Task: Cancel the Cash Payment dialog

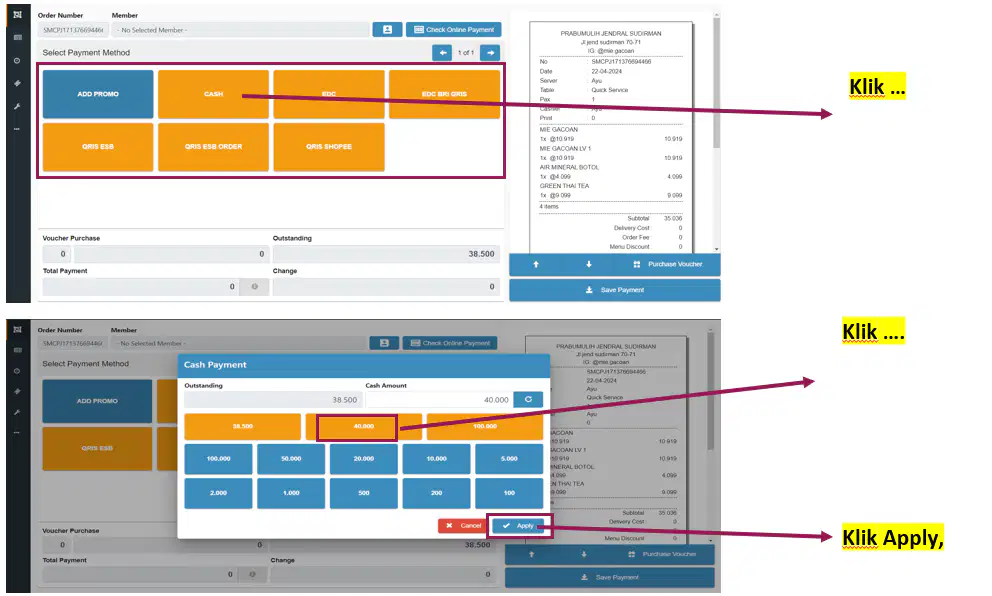Action: [x=463, y=526]
